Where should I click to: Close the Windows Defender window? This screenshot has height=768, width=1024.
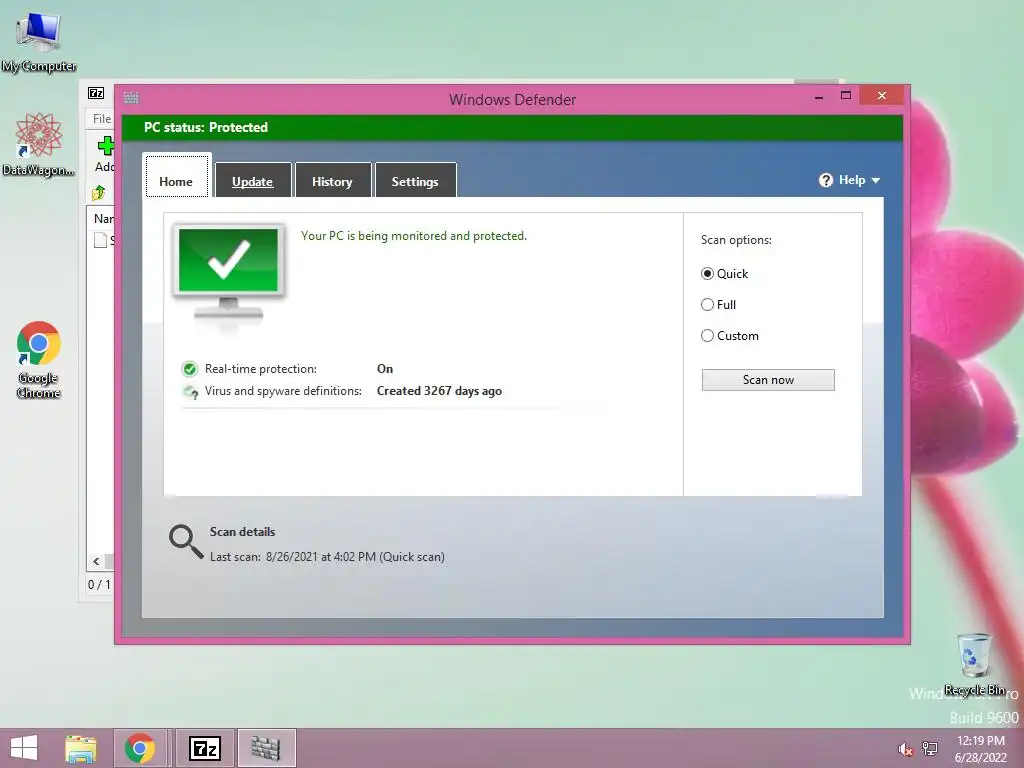click(882, 95)
